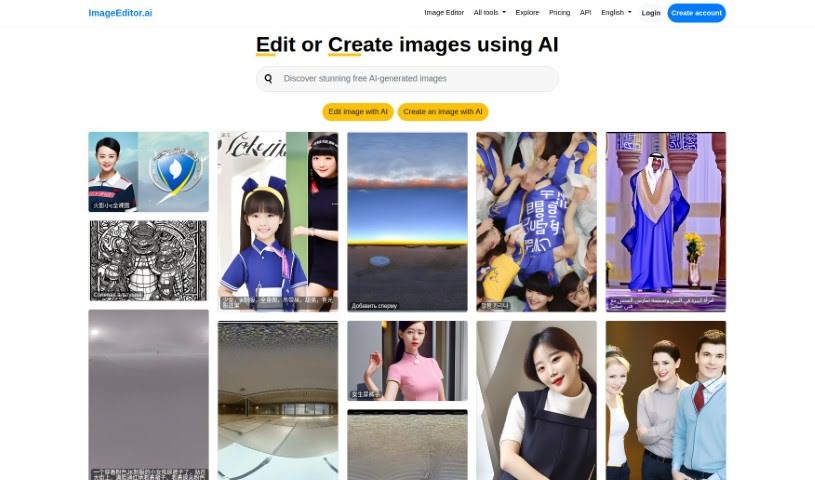
Task: Open the girl in blue uniform thumbnail
Action: coord(278,222)
